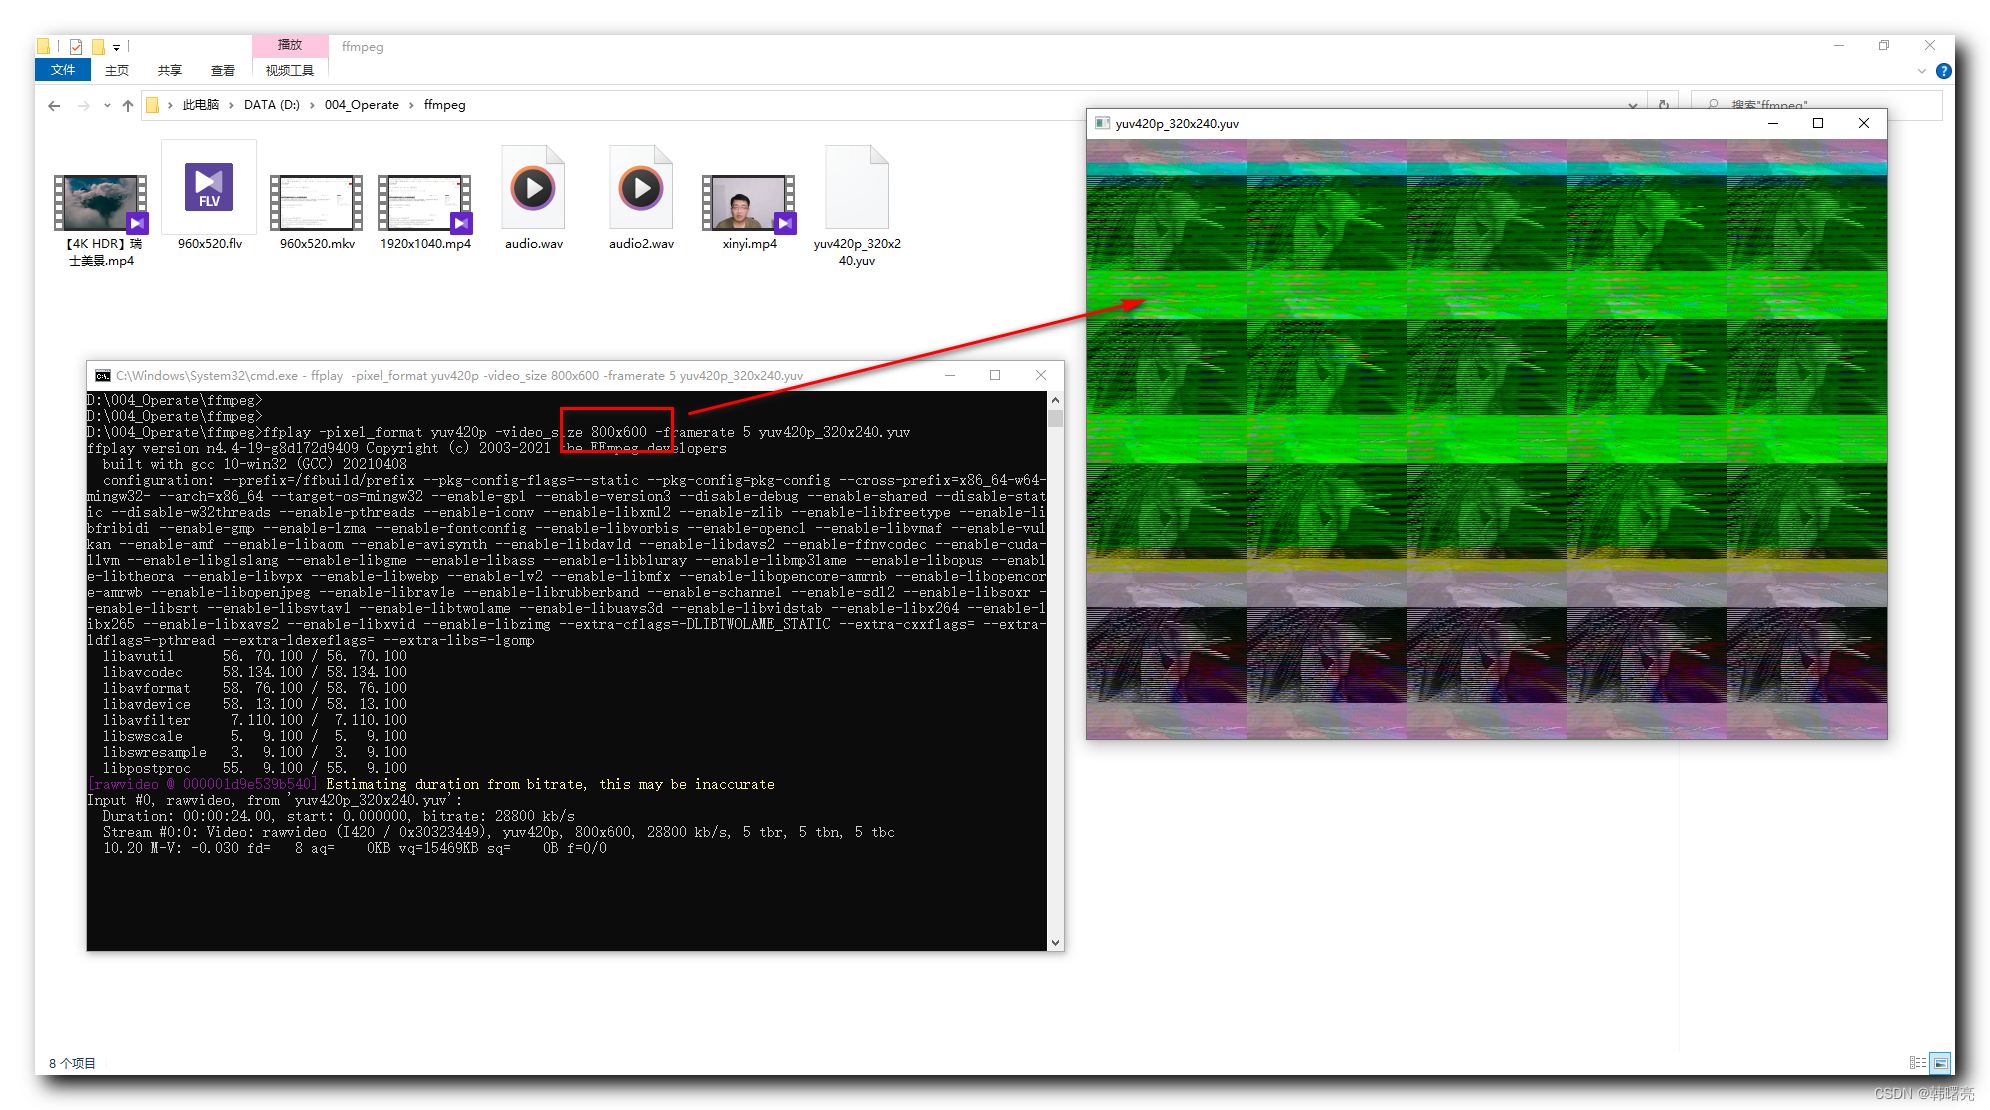Click the Up one level arrow
This screenshot has width=1990, height=1110.
[128, 105]
